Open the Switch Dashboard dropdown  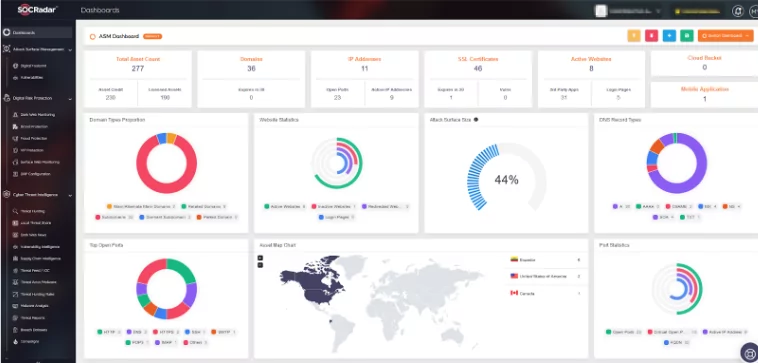[x=726, y=36]
